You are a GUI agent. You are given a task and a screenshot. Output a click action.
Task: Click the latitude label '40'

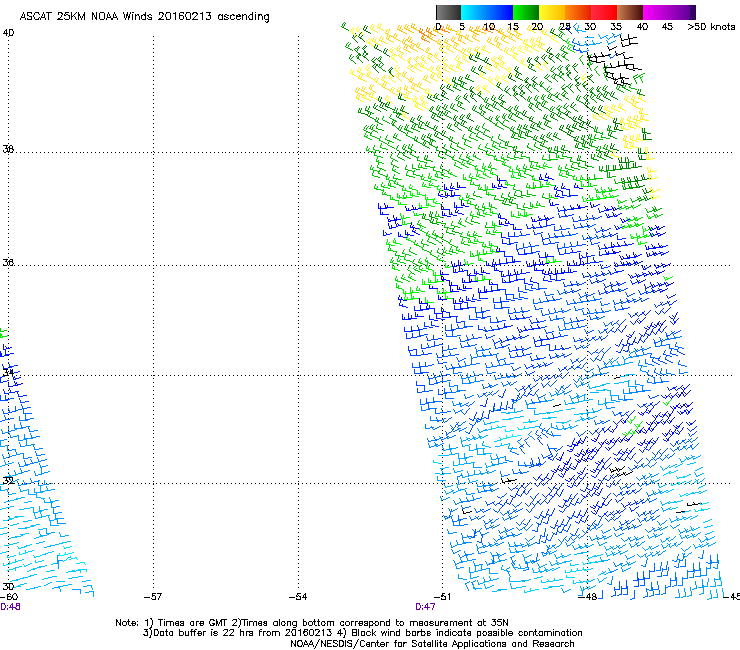[x=8, y=33]
